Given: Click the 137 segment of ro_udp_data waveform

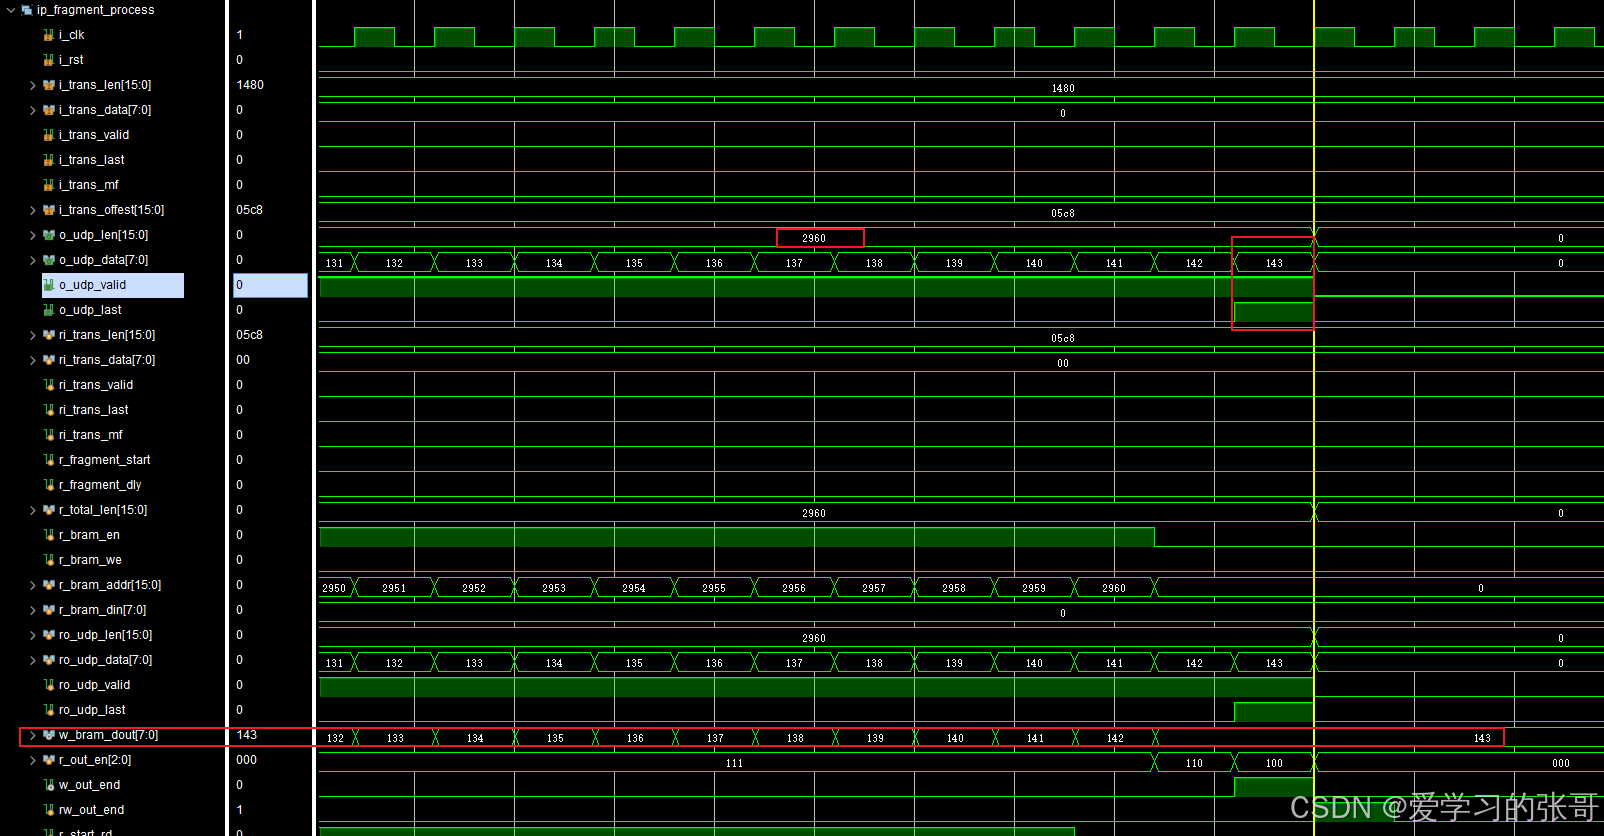Looking at the screenshot, I should 794,663.
